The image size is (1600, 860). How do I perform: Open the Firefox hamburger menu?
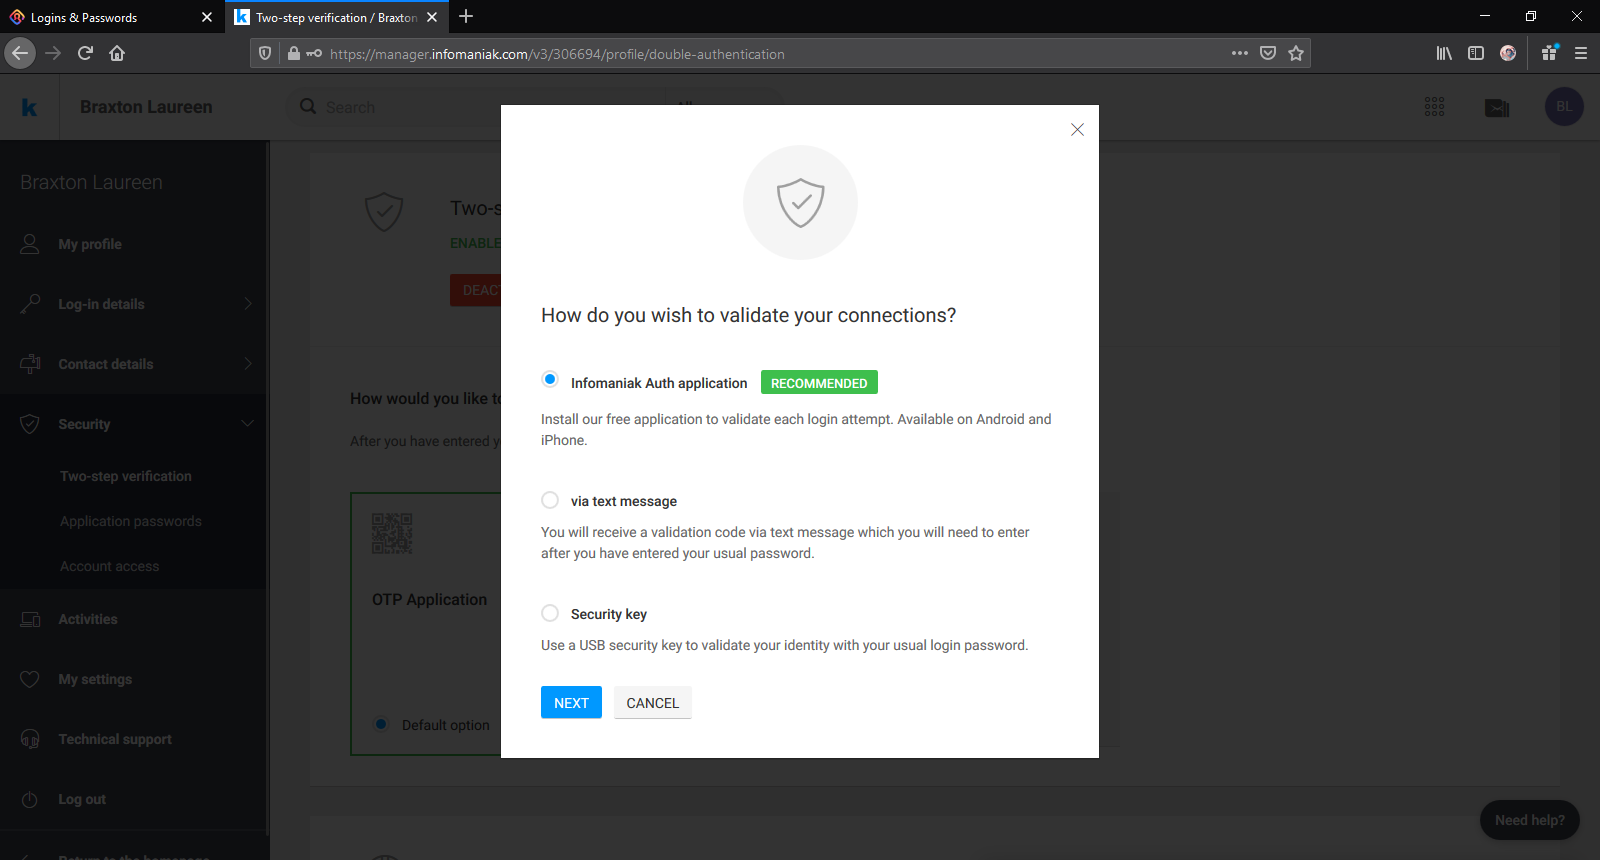click(x=1581, y=53)
